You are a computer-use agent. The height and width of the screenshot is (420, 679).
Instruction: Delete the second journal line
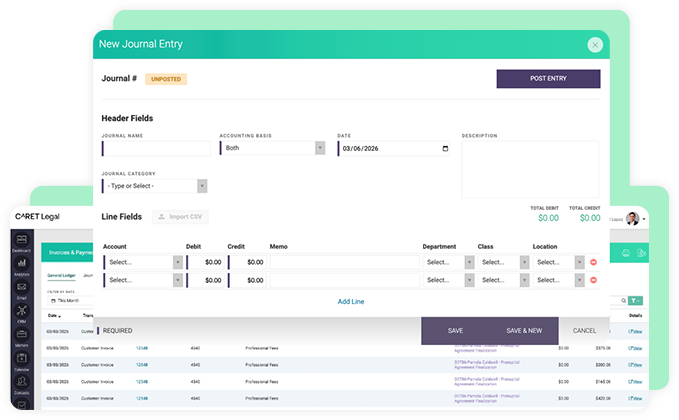point(594,280)
